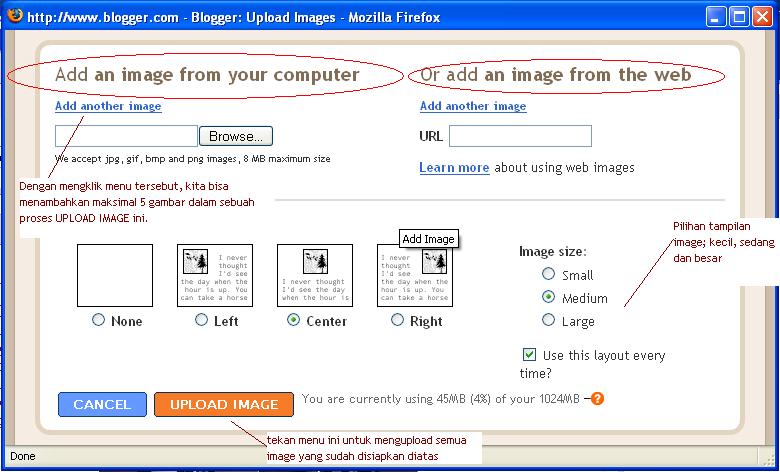Screen dimensions: 780x472
Task: Click the Browse... button
Action: pyautogui.click(x=236, y=136)
